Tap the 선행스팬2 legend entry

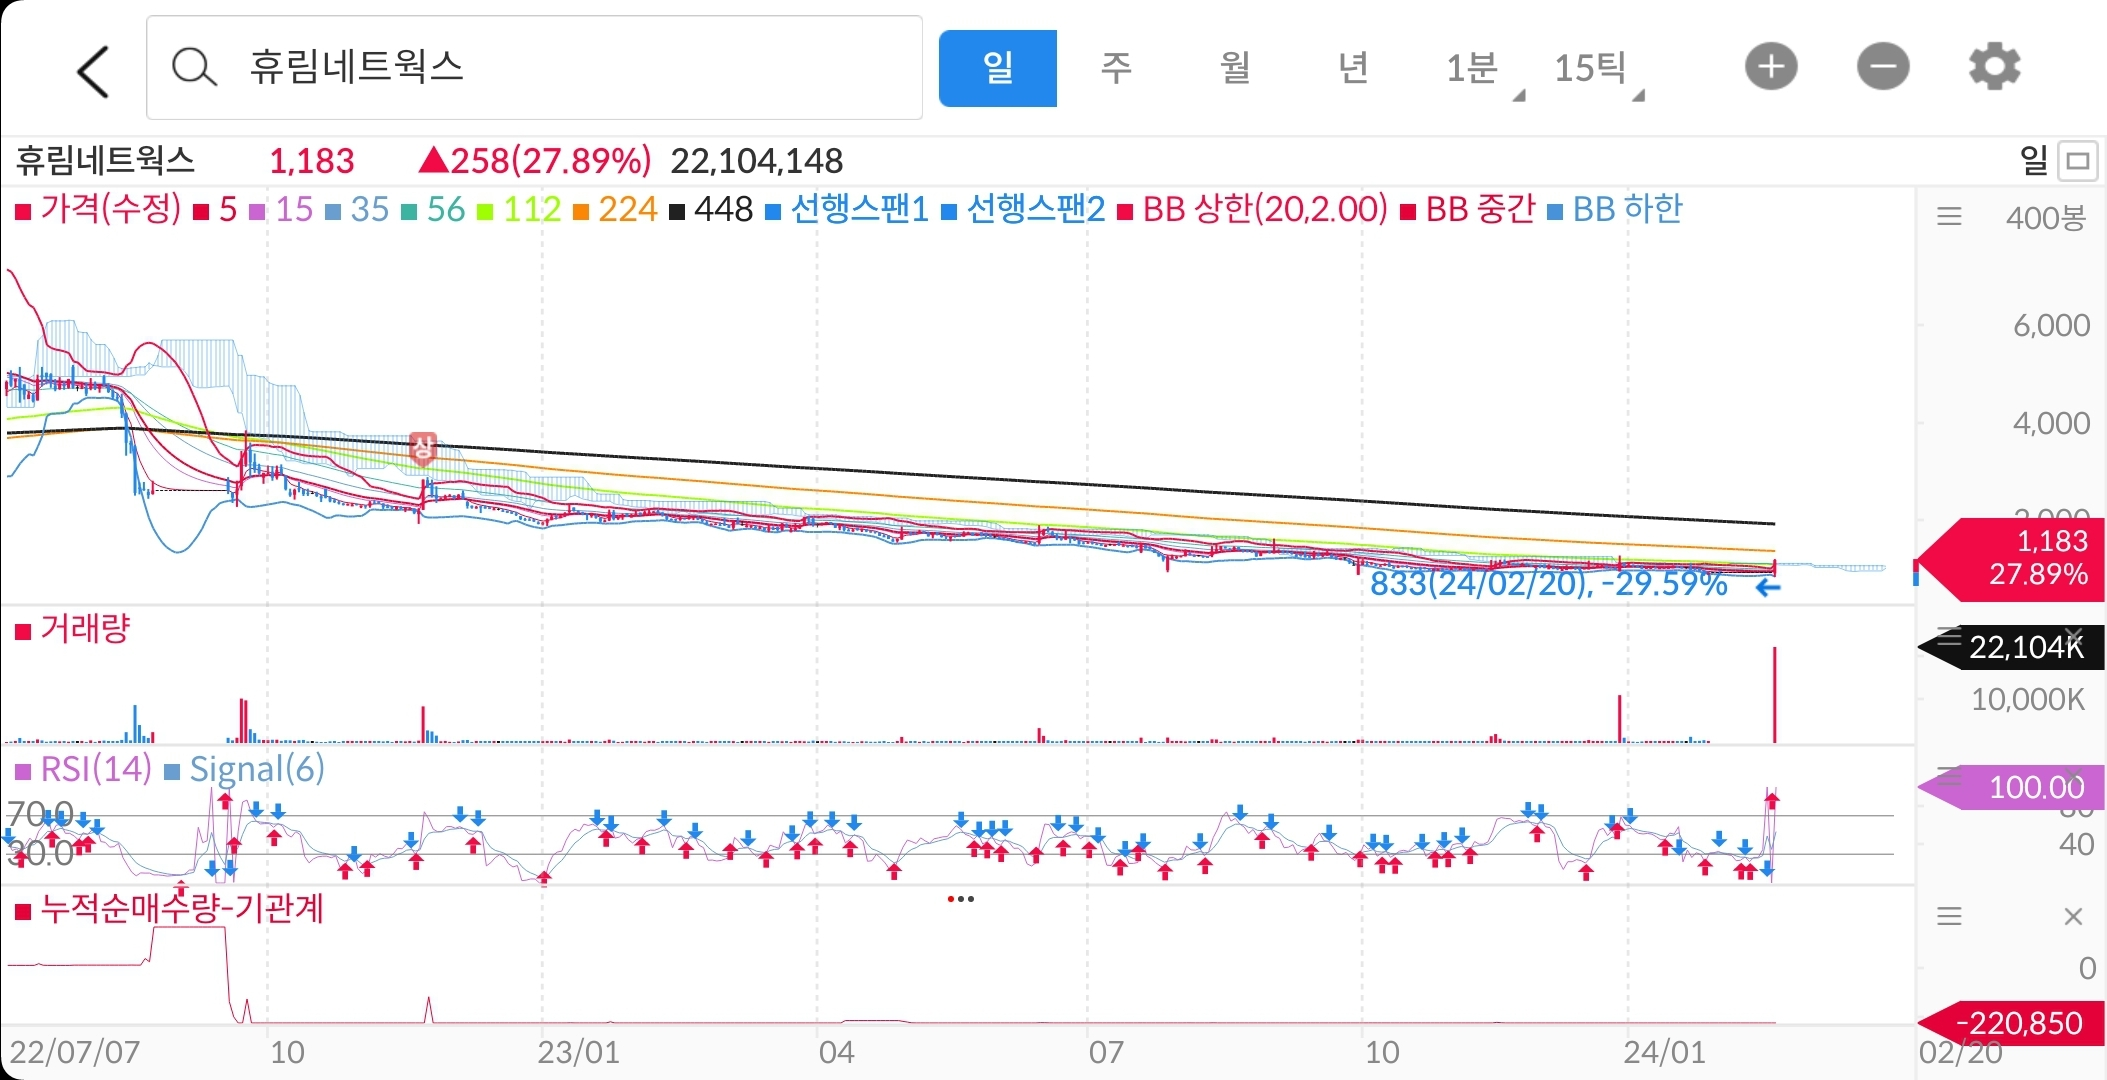tap(1024, 209)
